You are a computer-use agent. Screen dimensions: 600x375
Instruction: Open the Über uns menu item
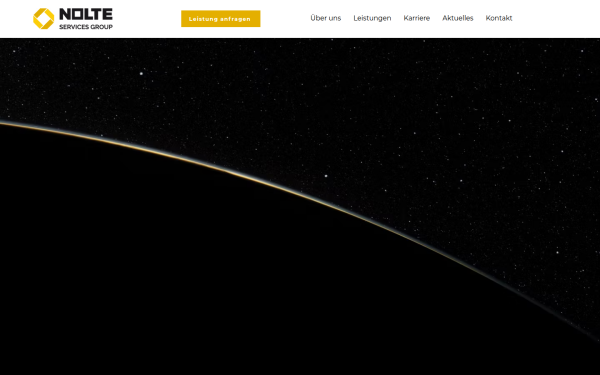click(x=326, y=18)
